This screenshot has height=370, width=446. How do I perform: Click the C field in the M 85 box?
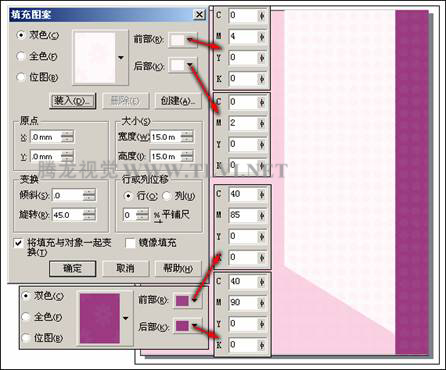click(x=243, y=194)
